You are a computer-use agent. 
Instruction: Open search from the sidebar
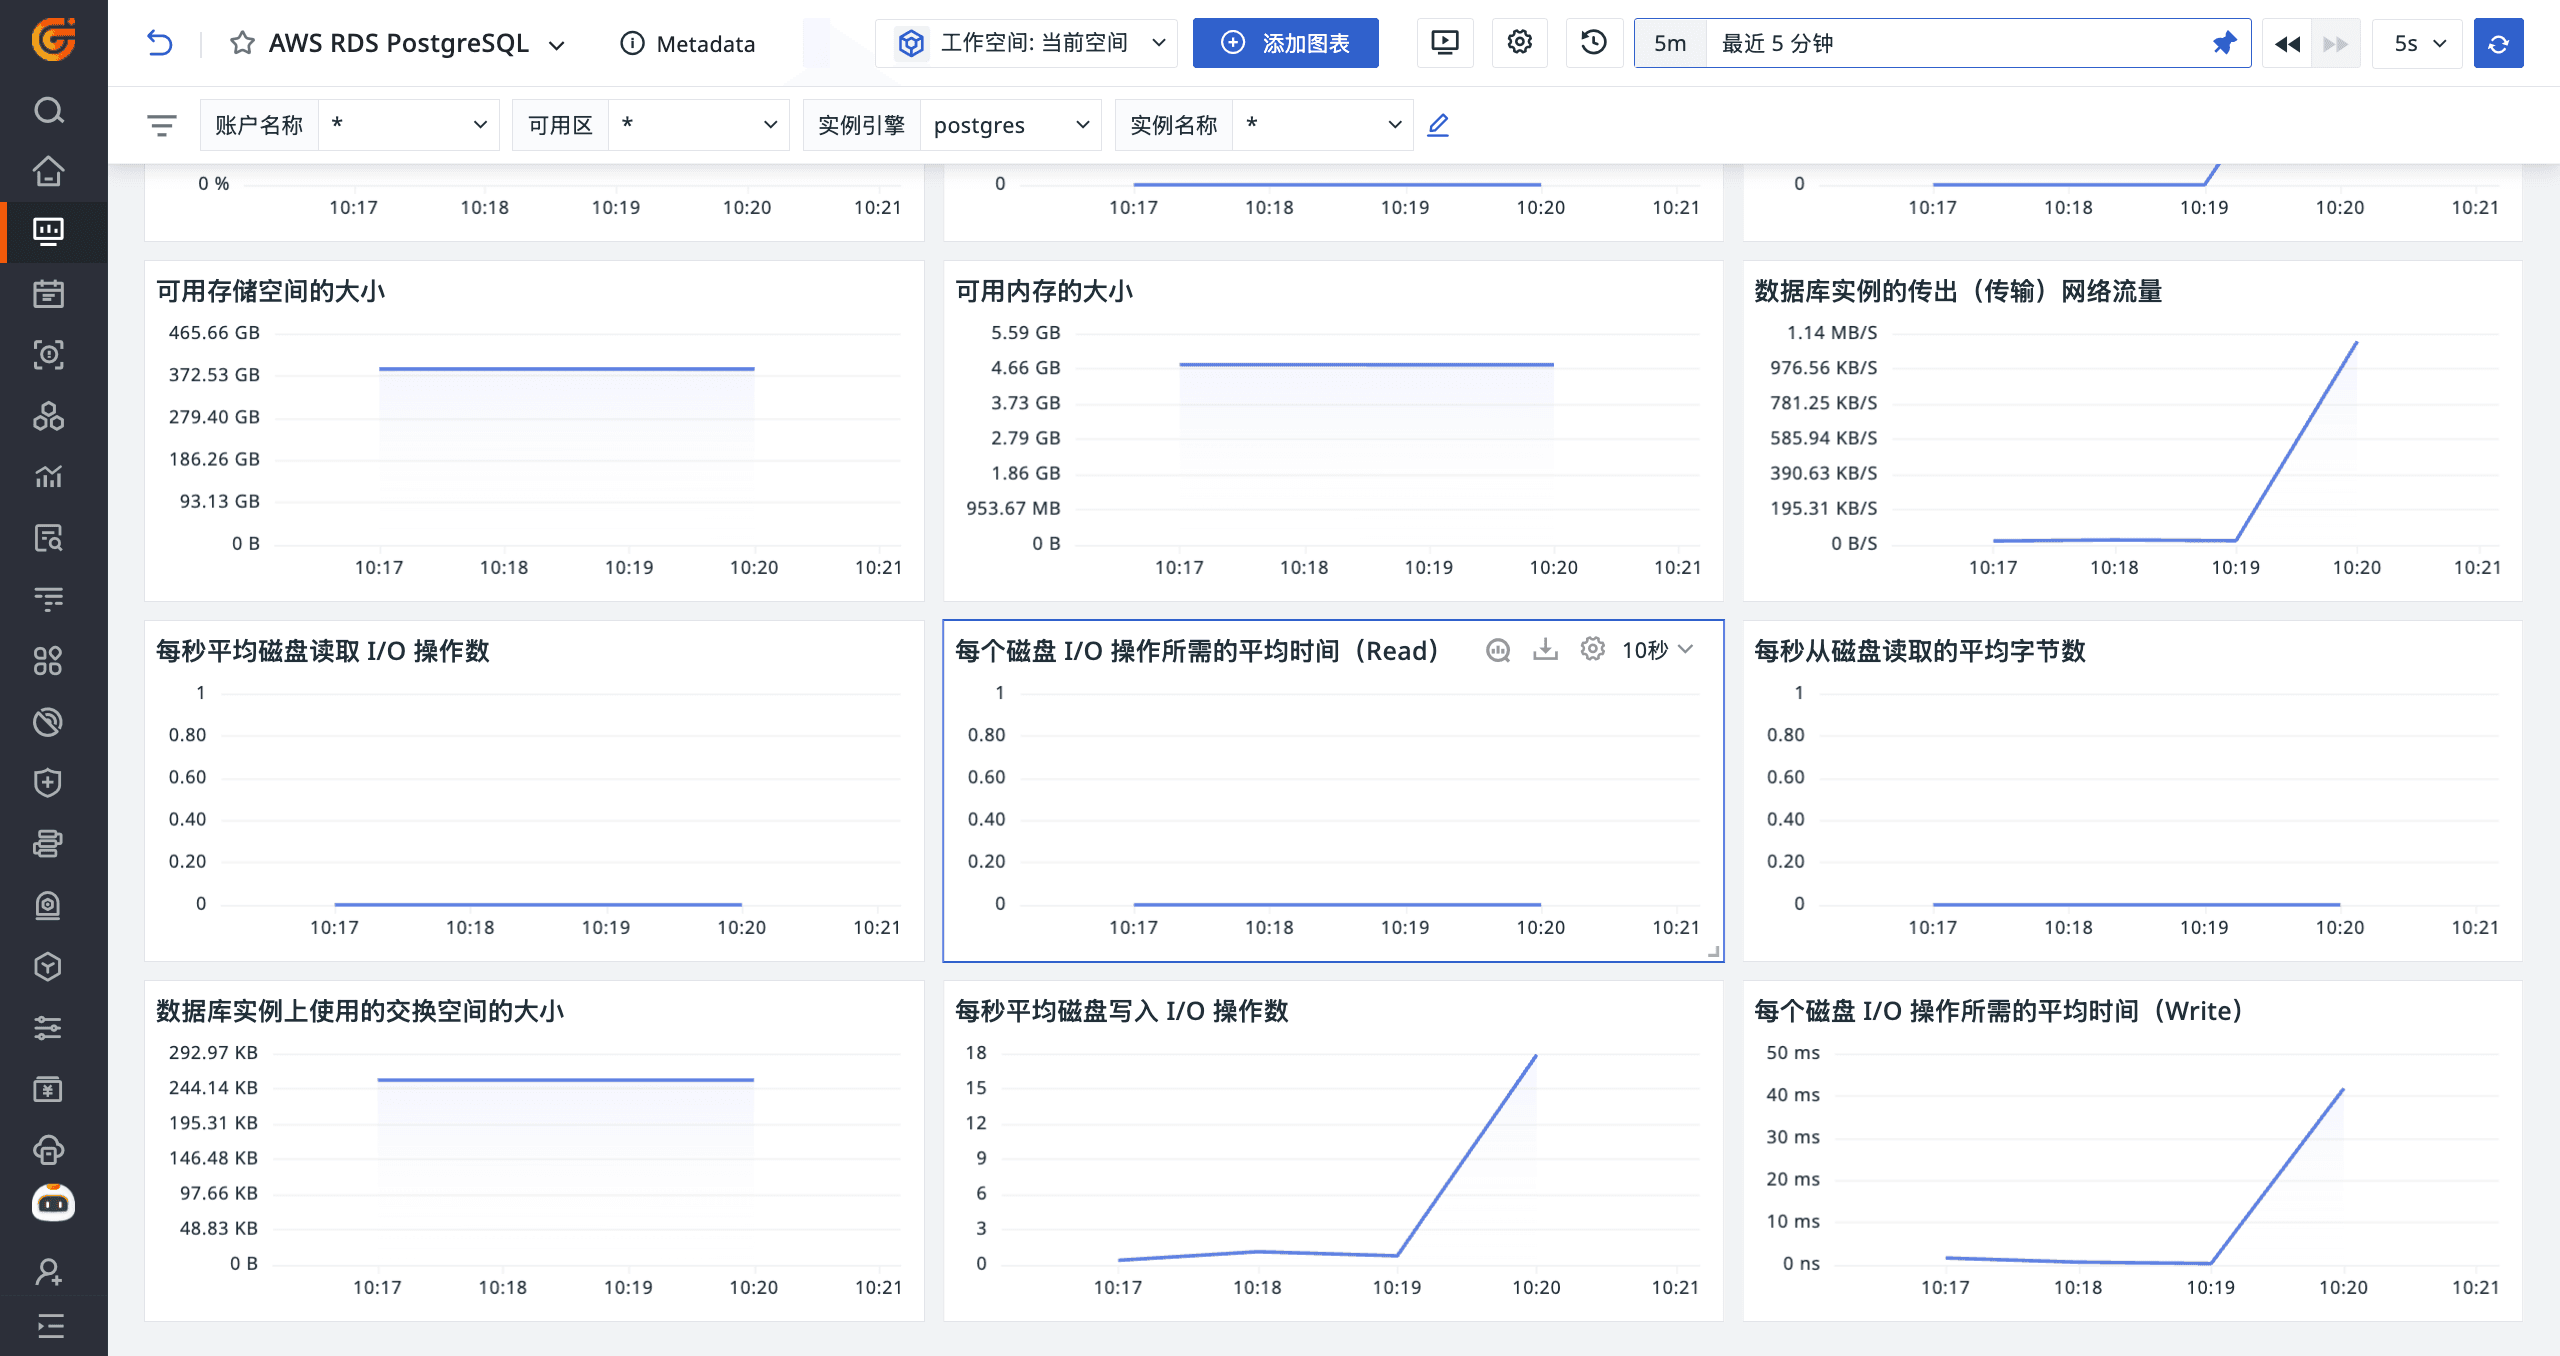[49, 110]
